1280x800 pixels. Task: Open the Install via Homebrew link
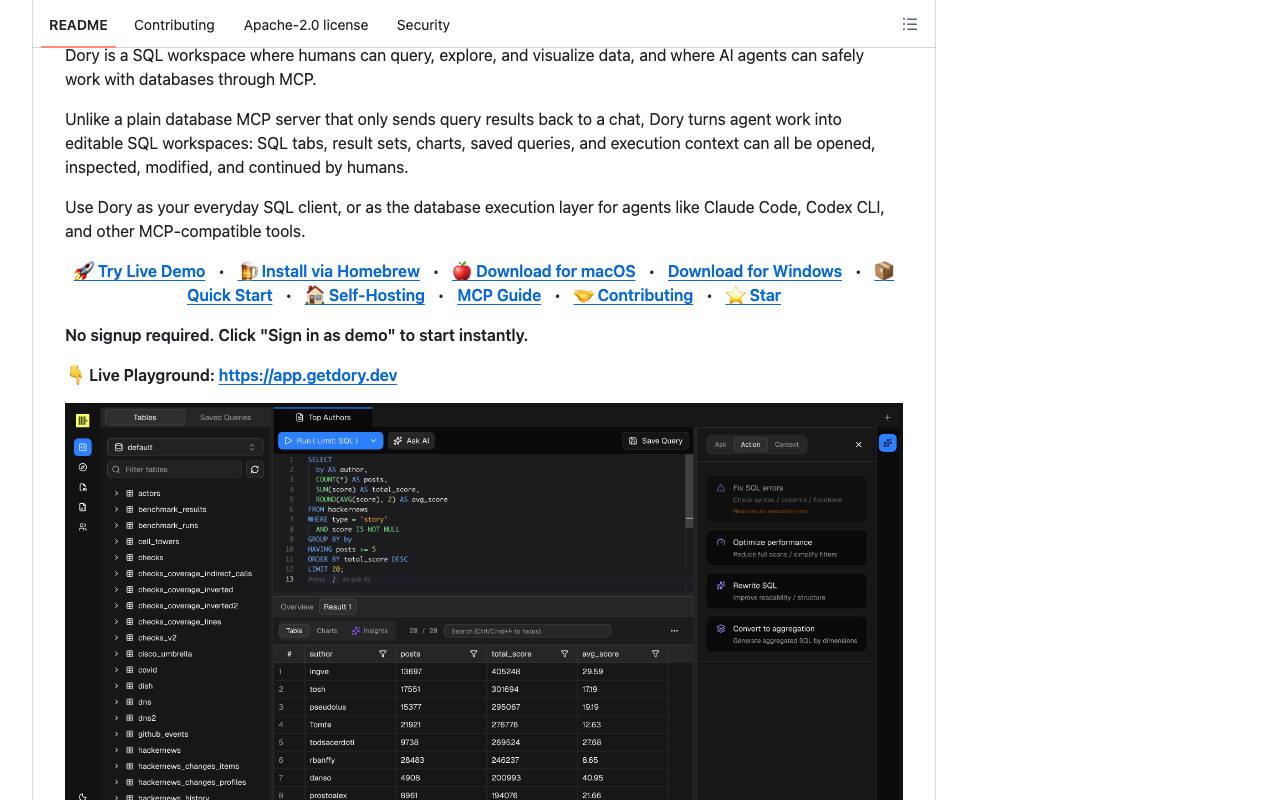[x=329, y=272]
